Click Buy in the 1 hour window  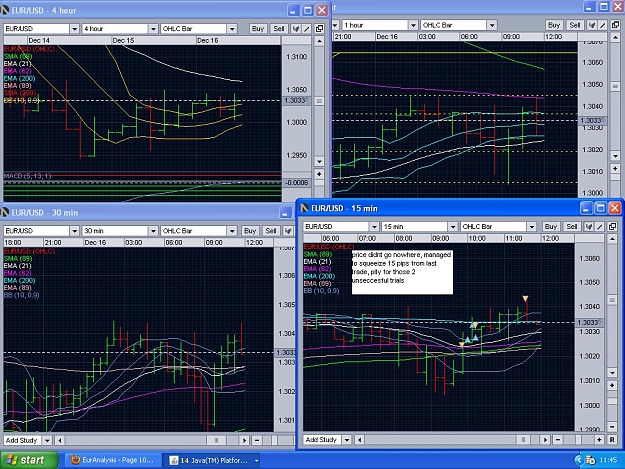[x=554, y=25]
